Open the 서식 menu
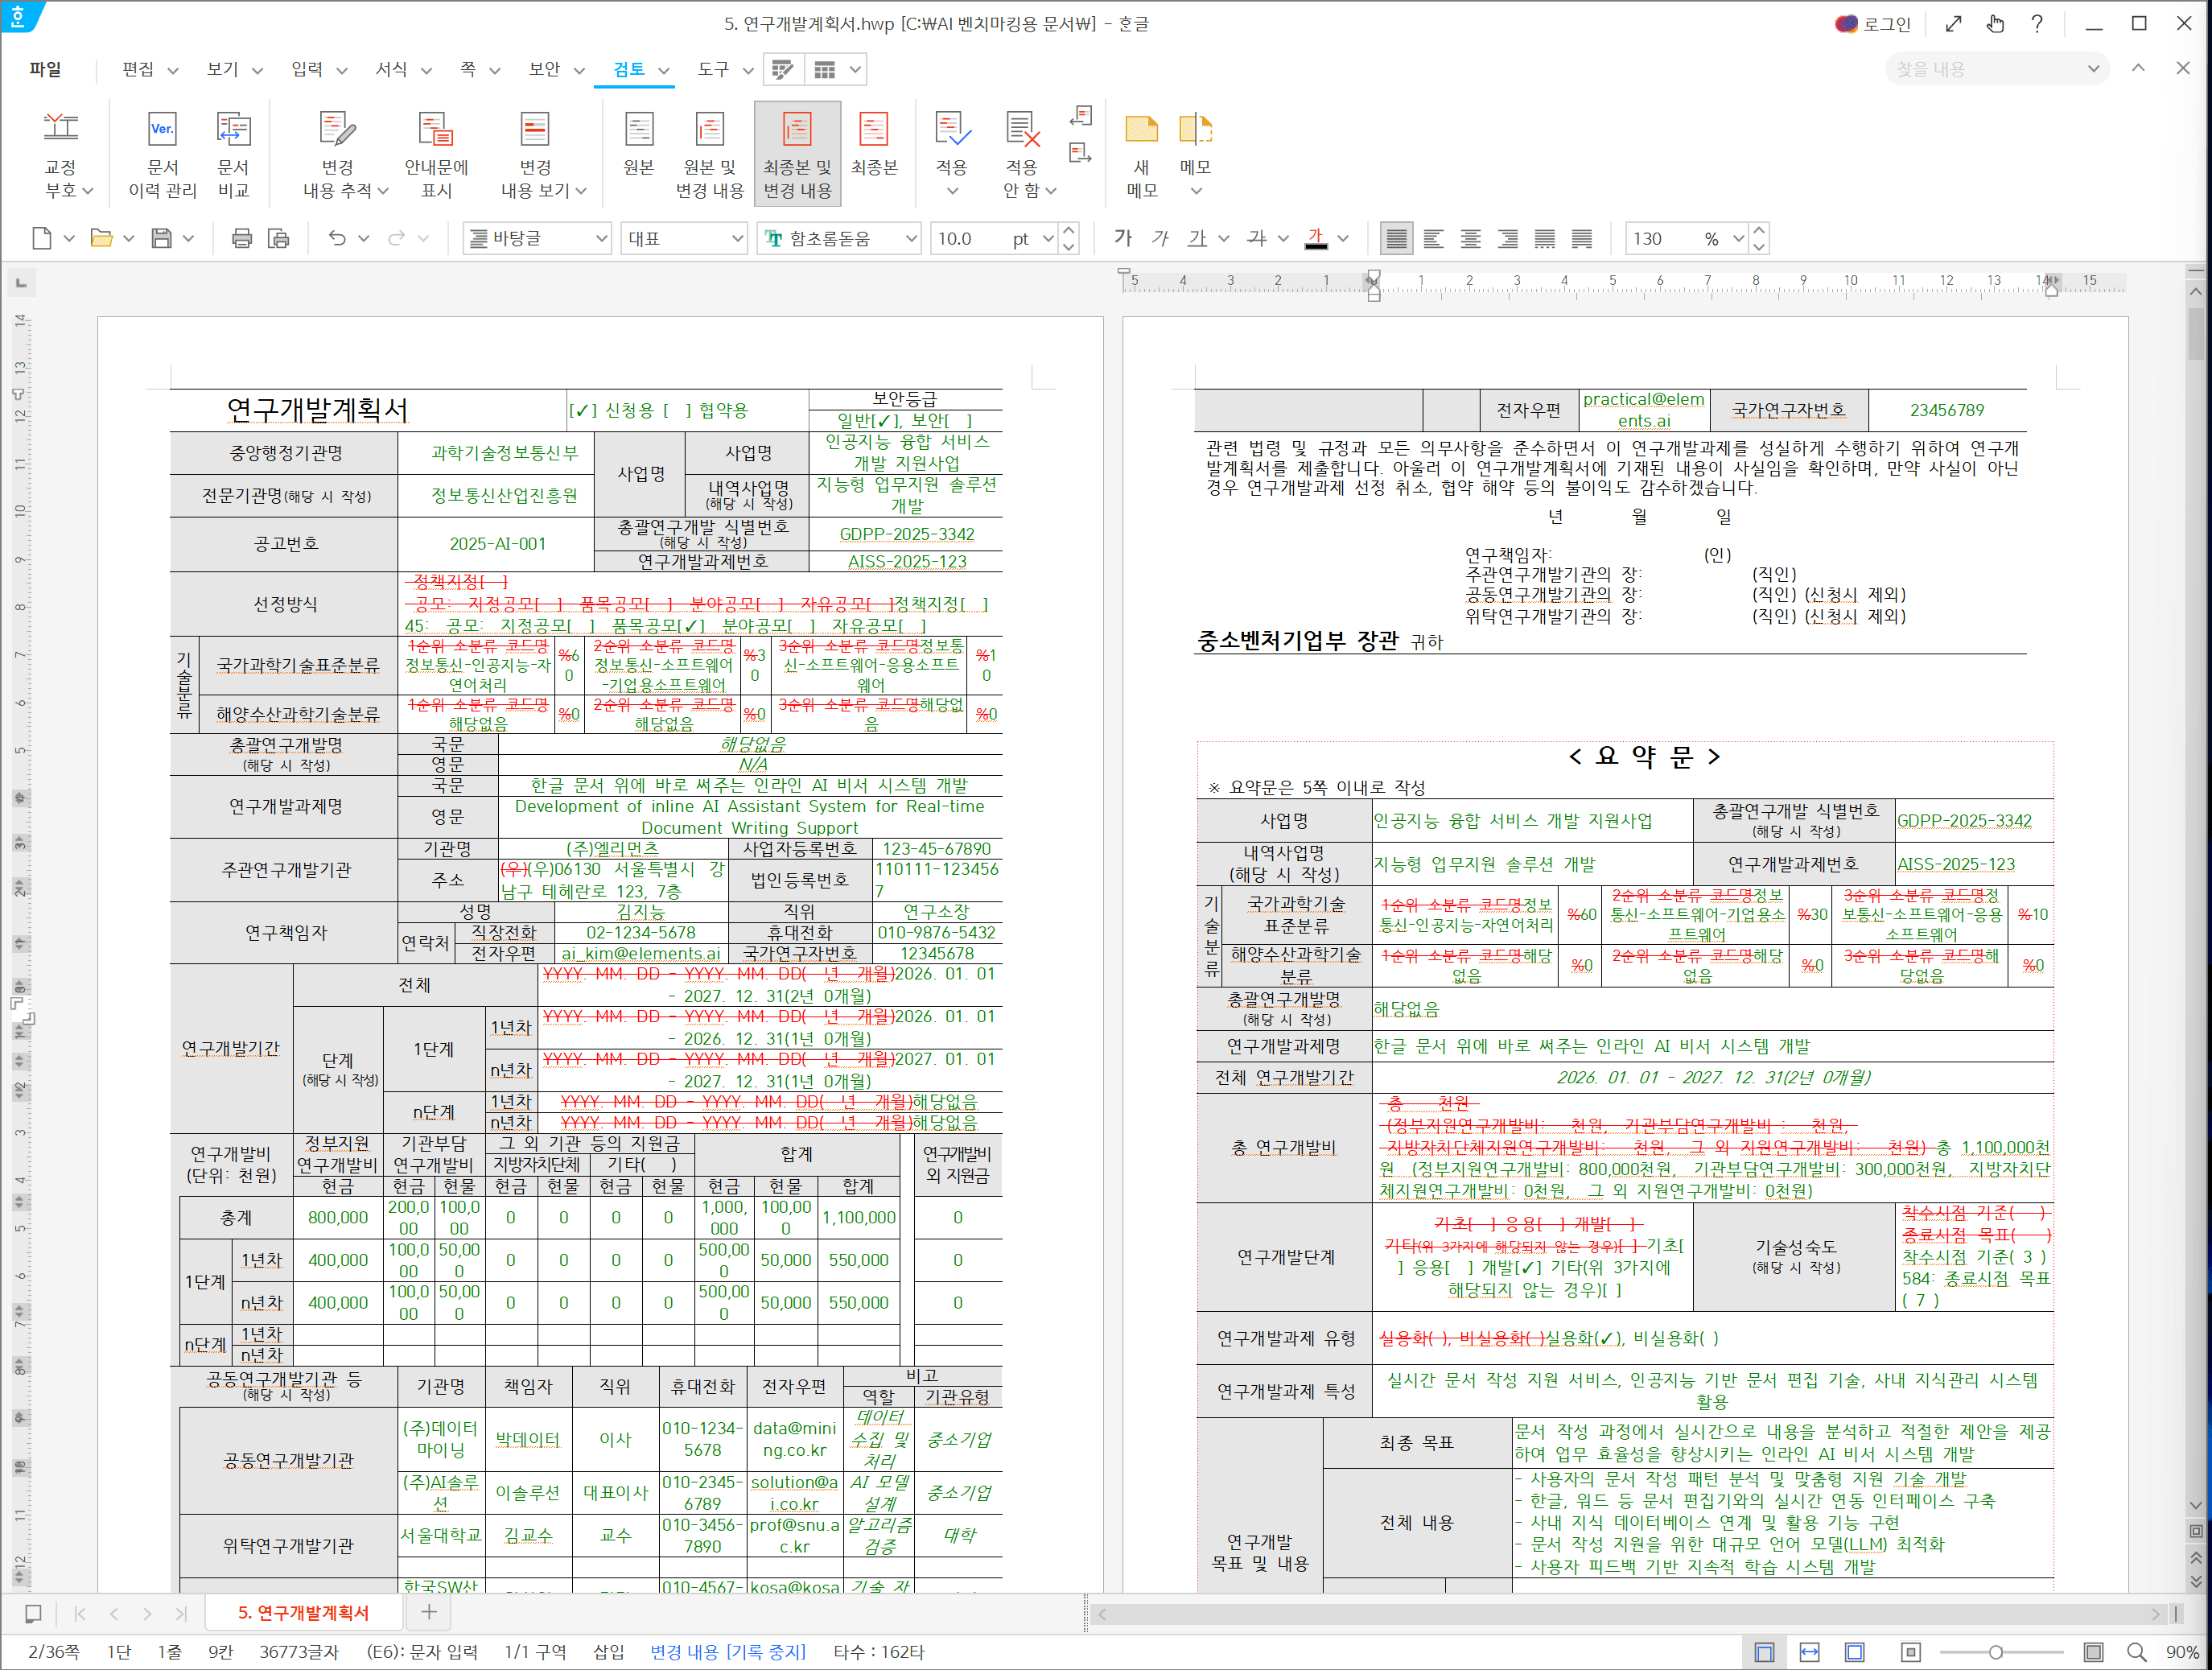This screenshot has width=2212, height=1670. point(391,69)
